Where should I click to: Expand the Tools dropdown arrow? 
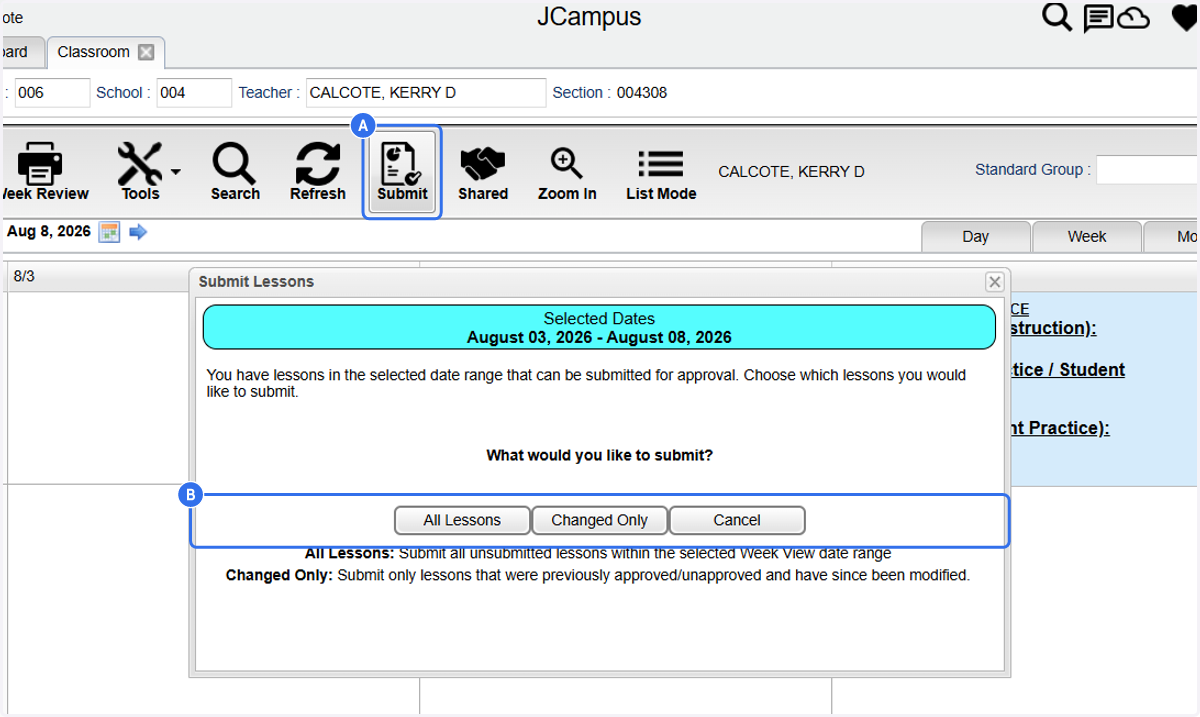[x=176, y=171]
